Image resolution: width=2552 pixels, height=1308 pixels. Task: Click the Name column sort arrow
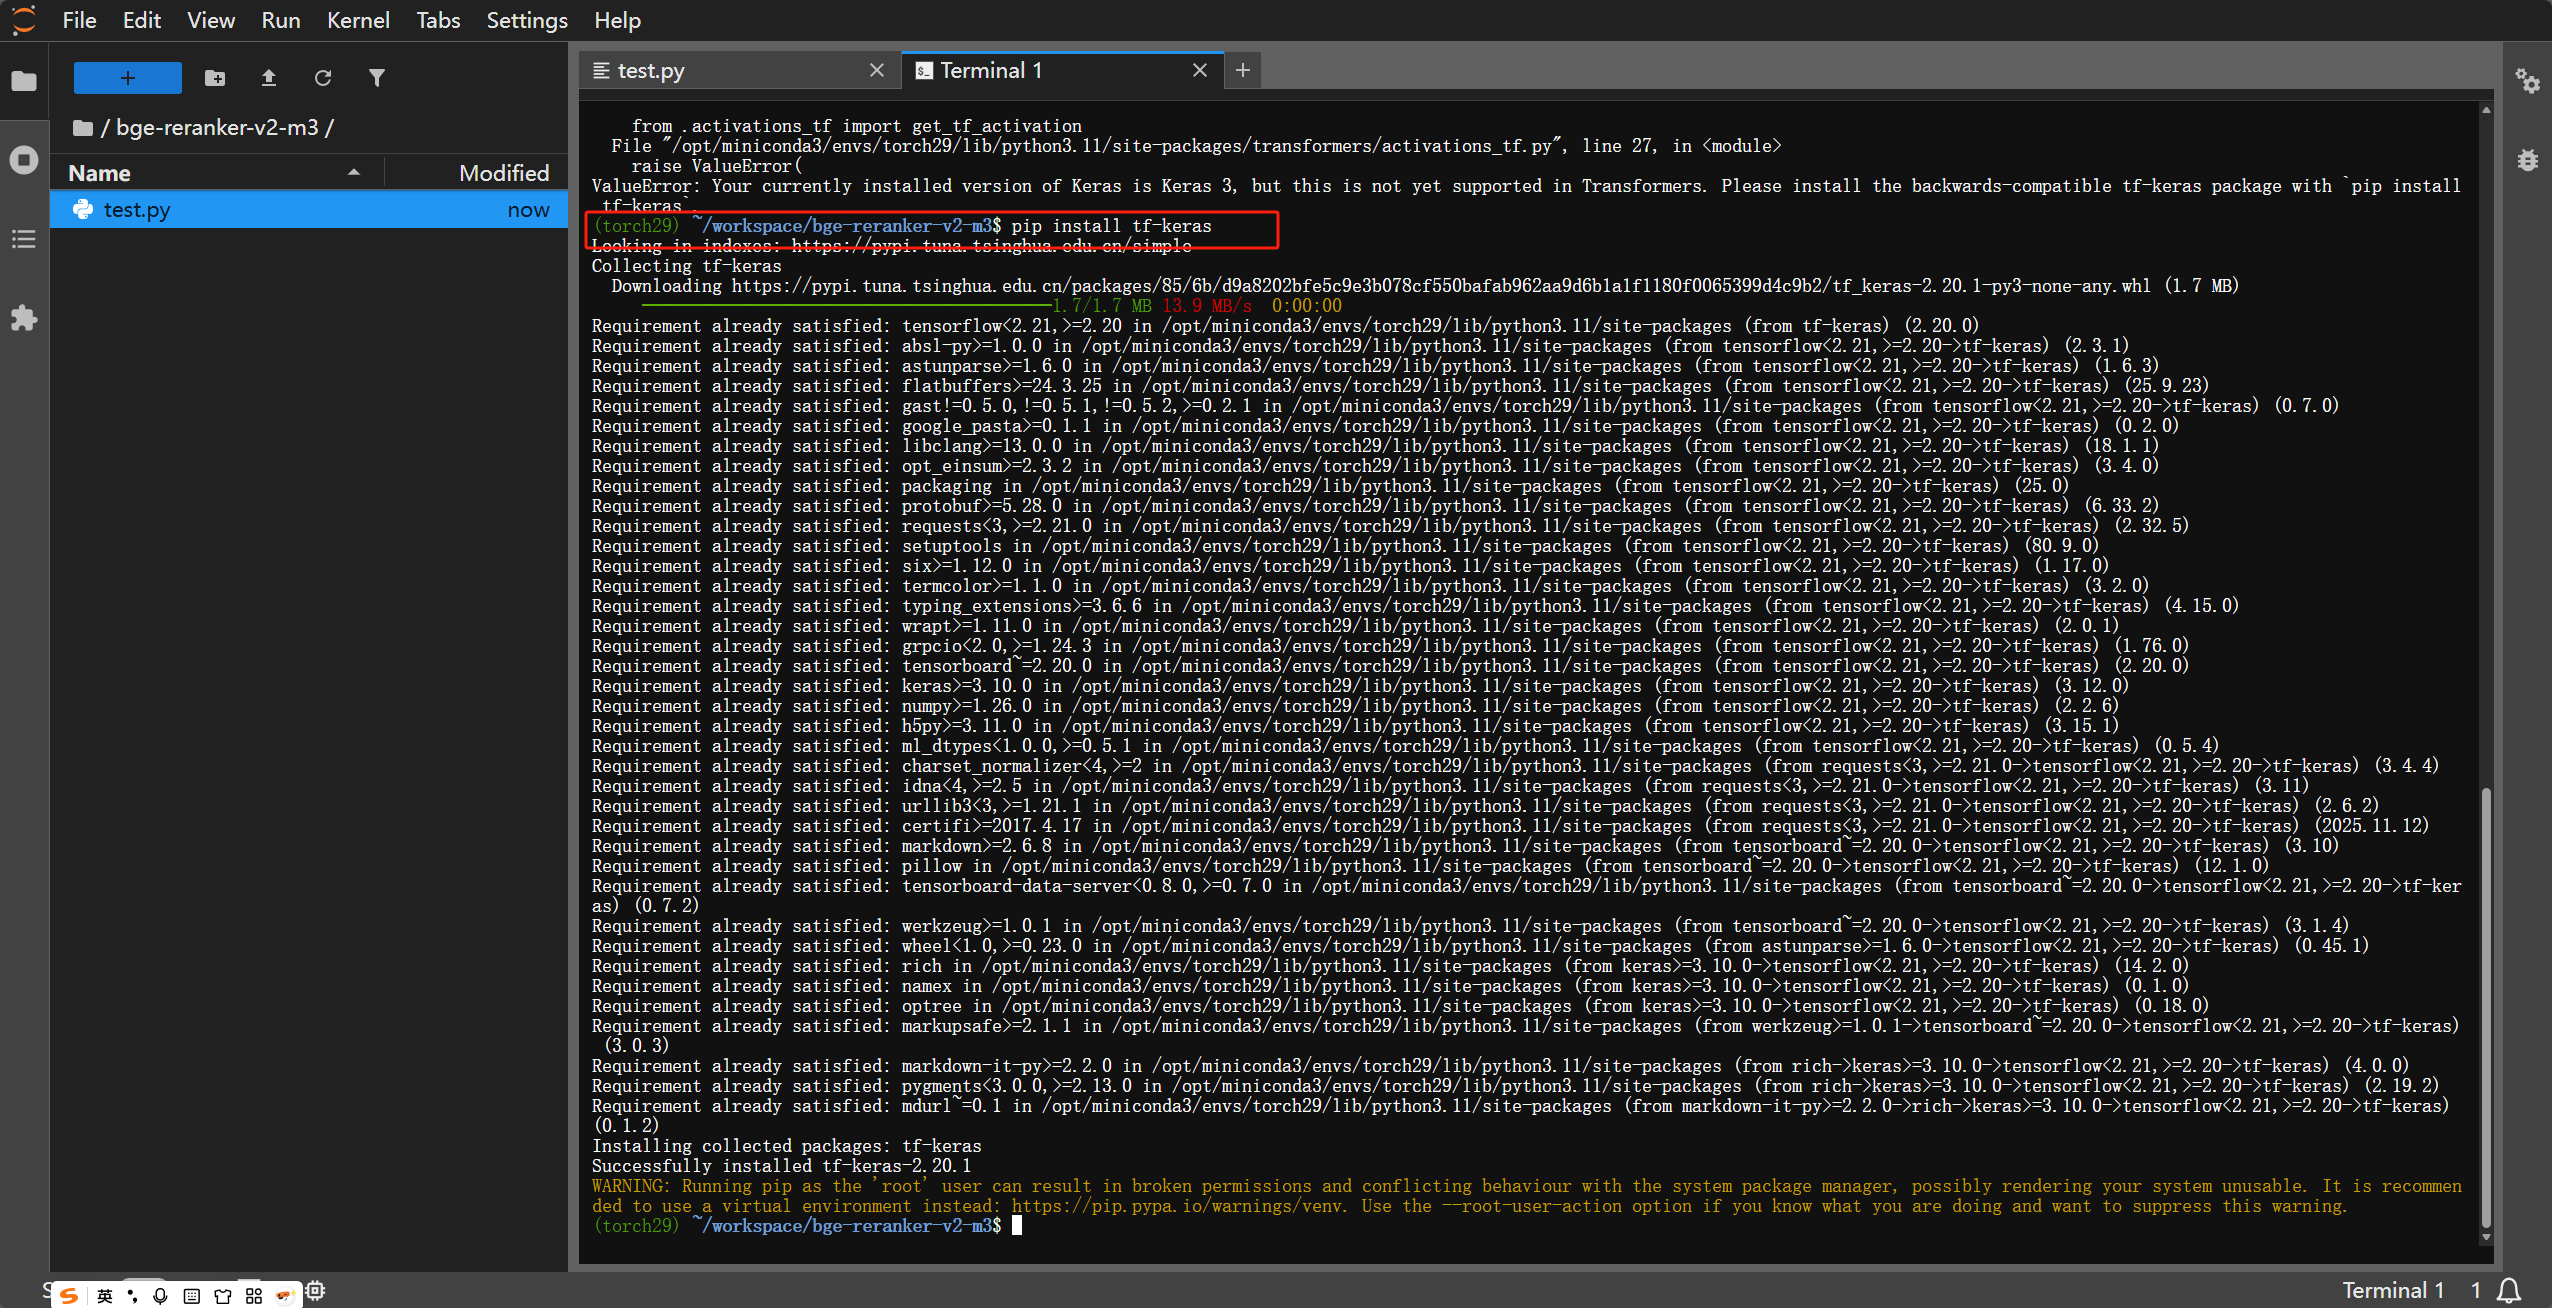354,172
